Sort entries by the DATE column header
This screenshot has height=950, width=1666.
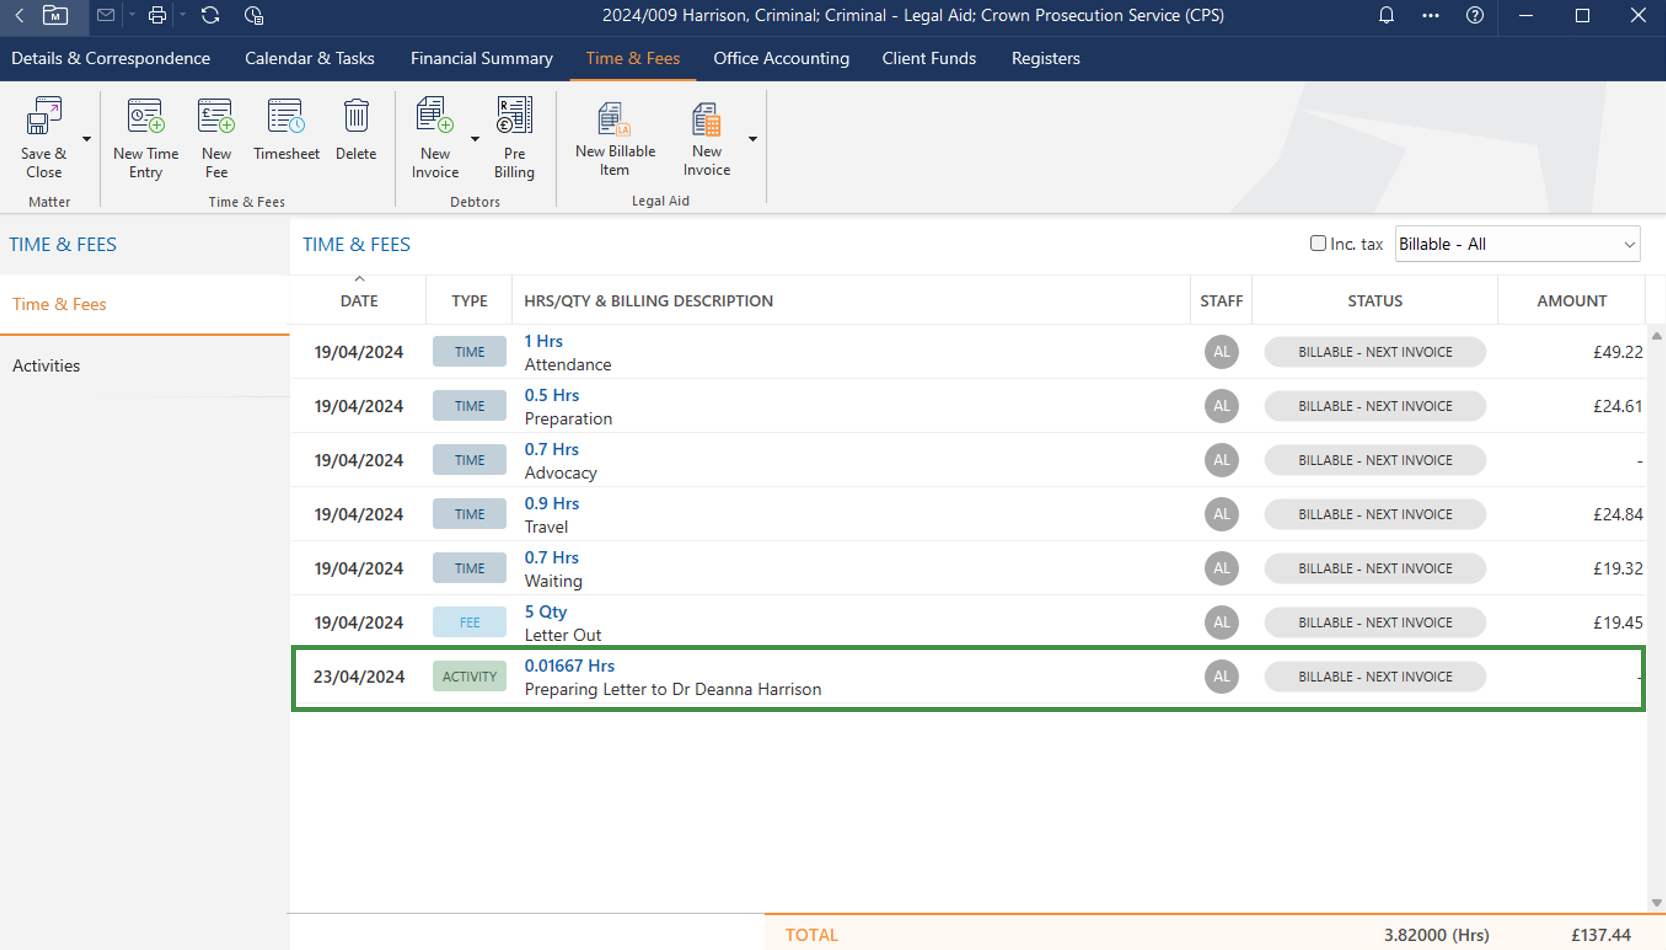point(359,301)
